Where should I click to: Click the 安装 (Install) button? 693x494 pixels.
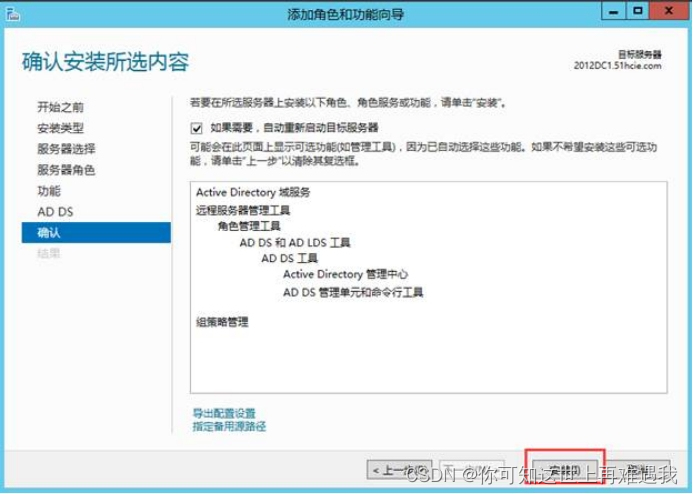tap(565, 470)
